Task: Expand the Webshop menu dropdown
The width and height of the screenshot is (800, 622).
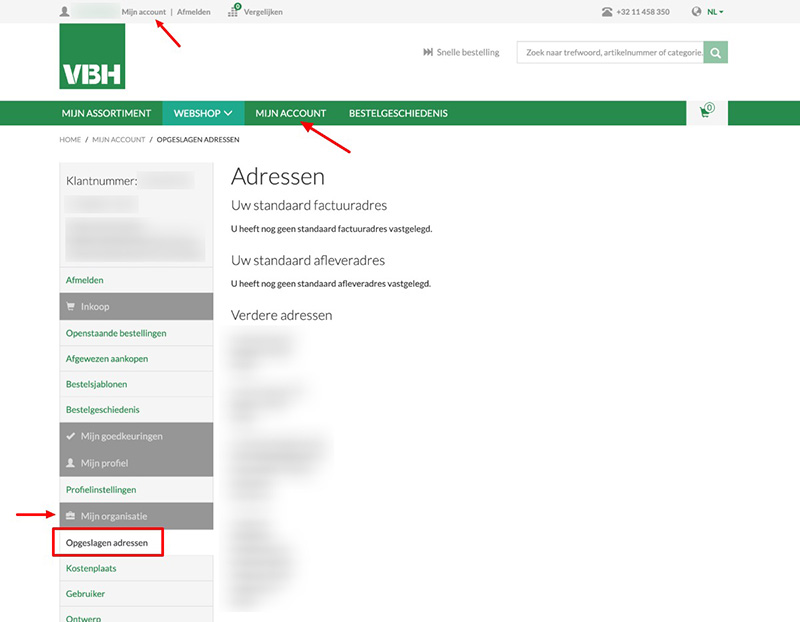Action: (202, 113)
